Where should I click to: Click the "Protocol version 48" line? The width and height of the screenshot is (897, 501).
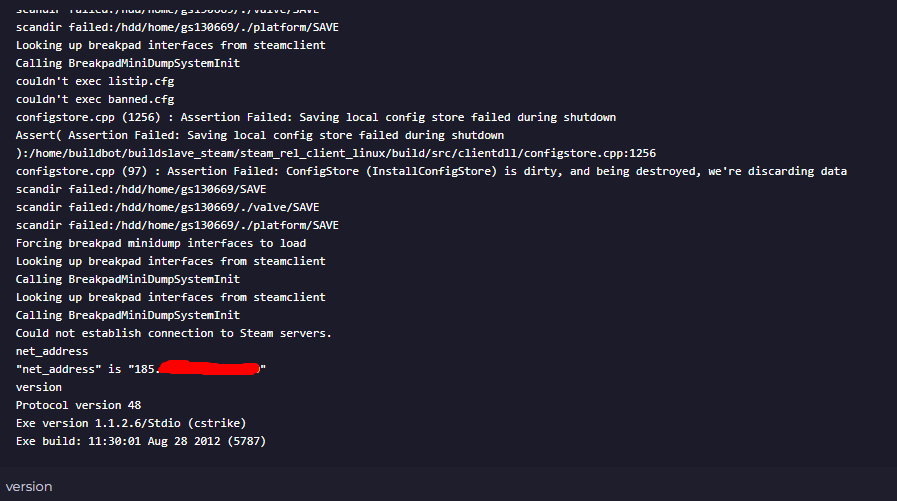click(x=78, y=405)
